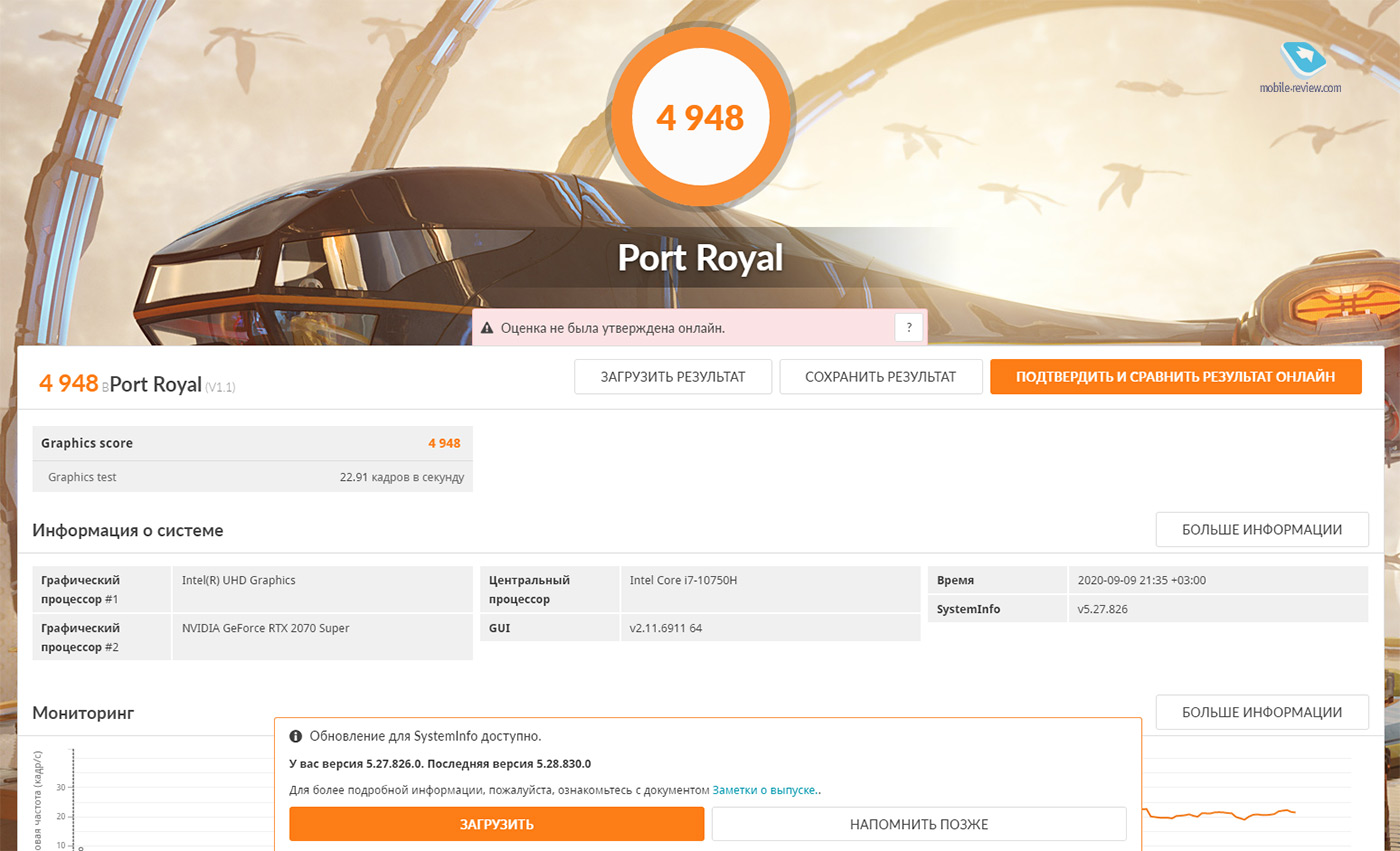1400x851 pixels.
Task: Click SystemInfo version v5.27.826 value
Action: [x=1103, y=609]
